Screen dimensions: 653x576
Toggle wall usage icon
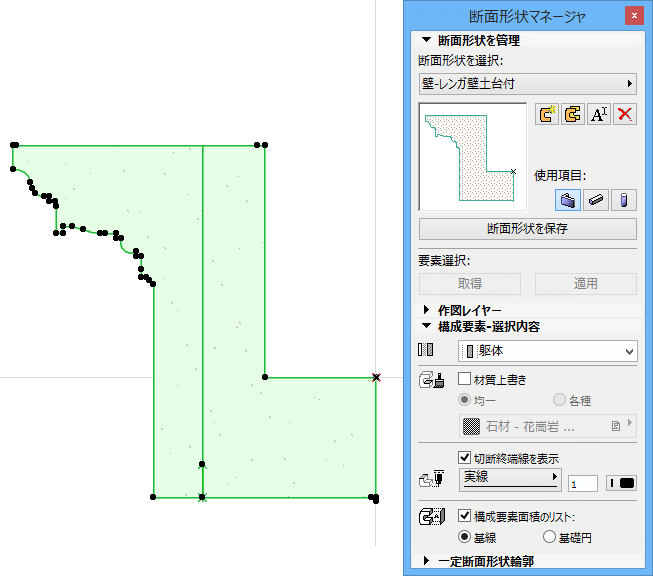click(568, 200)
